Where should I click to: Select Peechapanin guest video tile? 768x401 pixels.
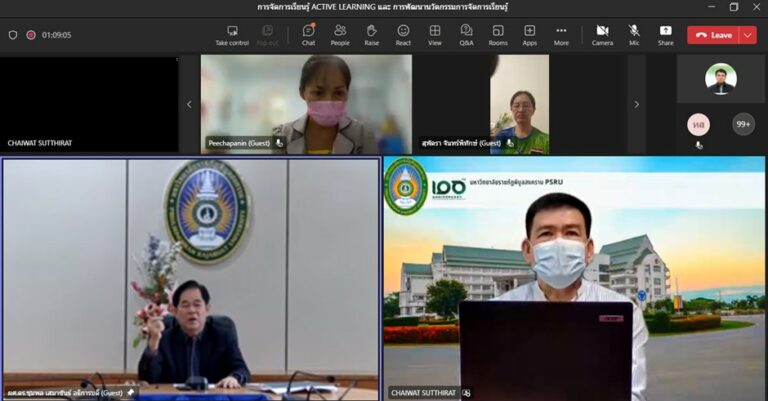tap(306, 104)
